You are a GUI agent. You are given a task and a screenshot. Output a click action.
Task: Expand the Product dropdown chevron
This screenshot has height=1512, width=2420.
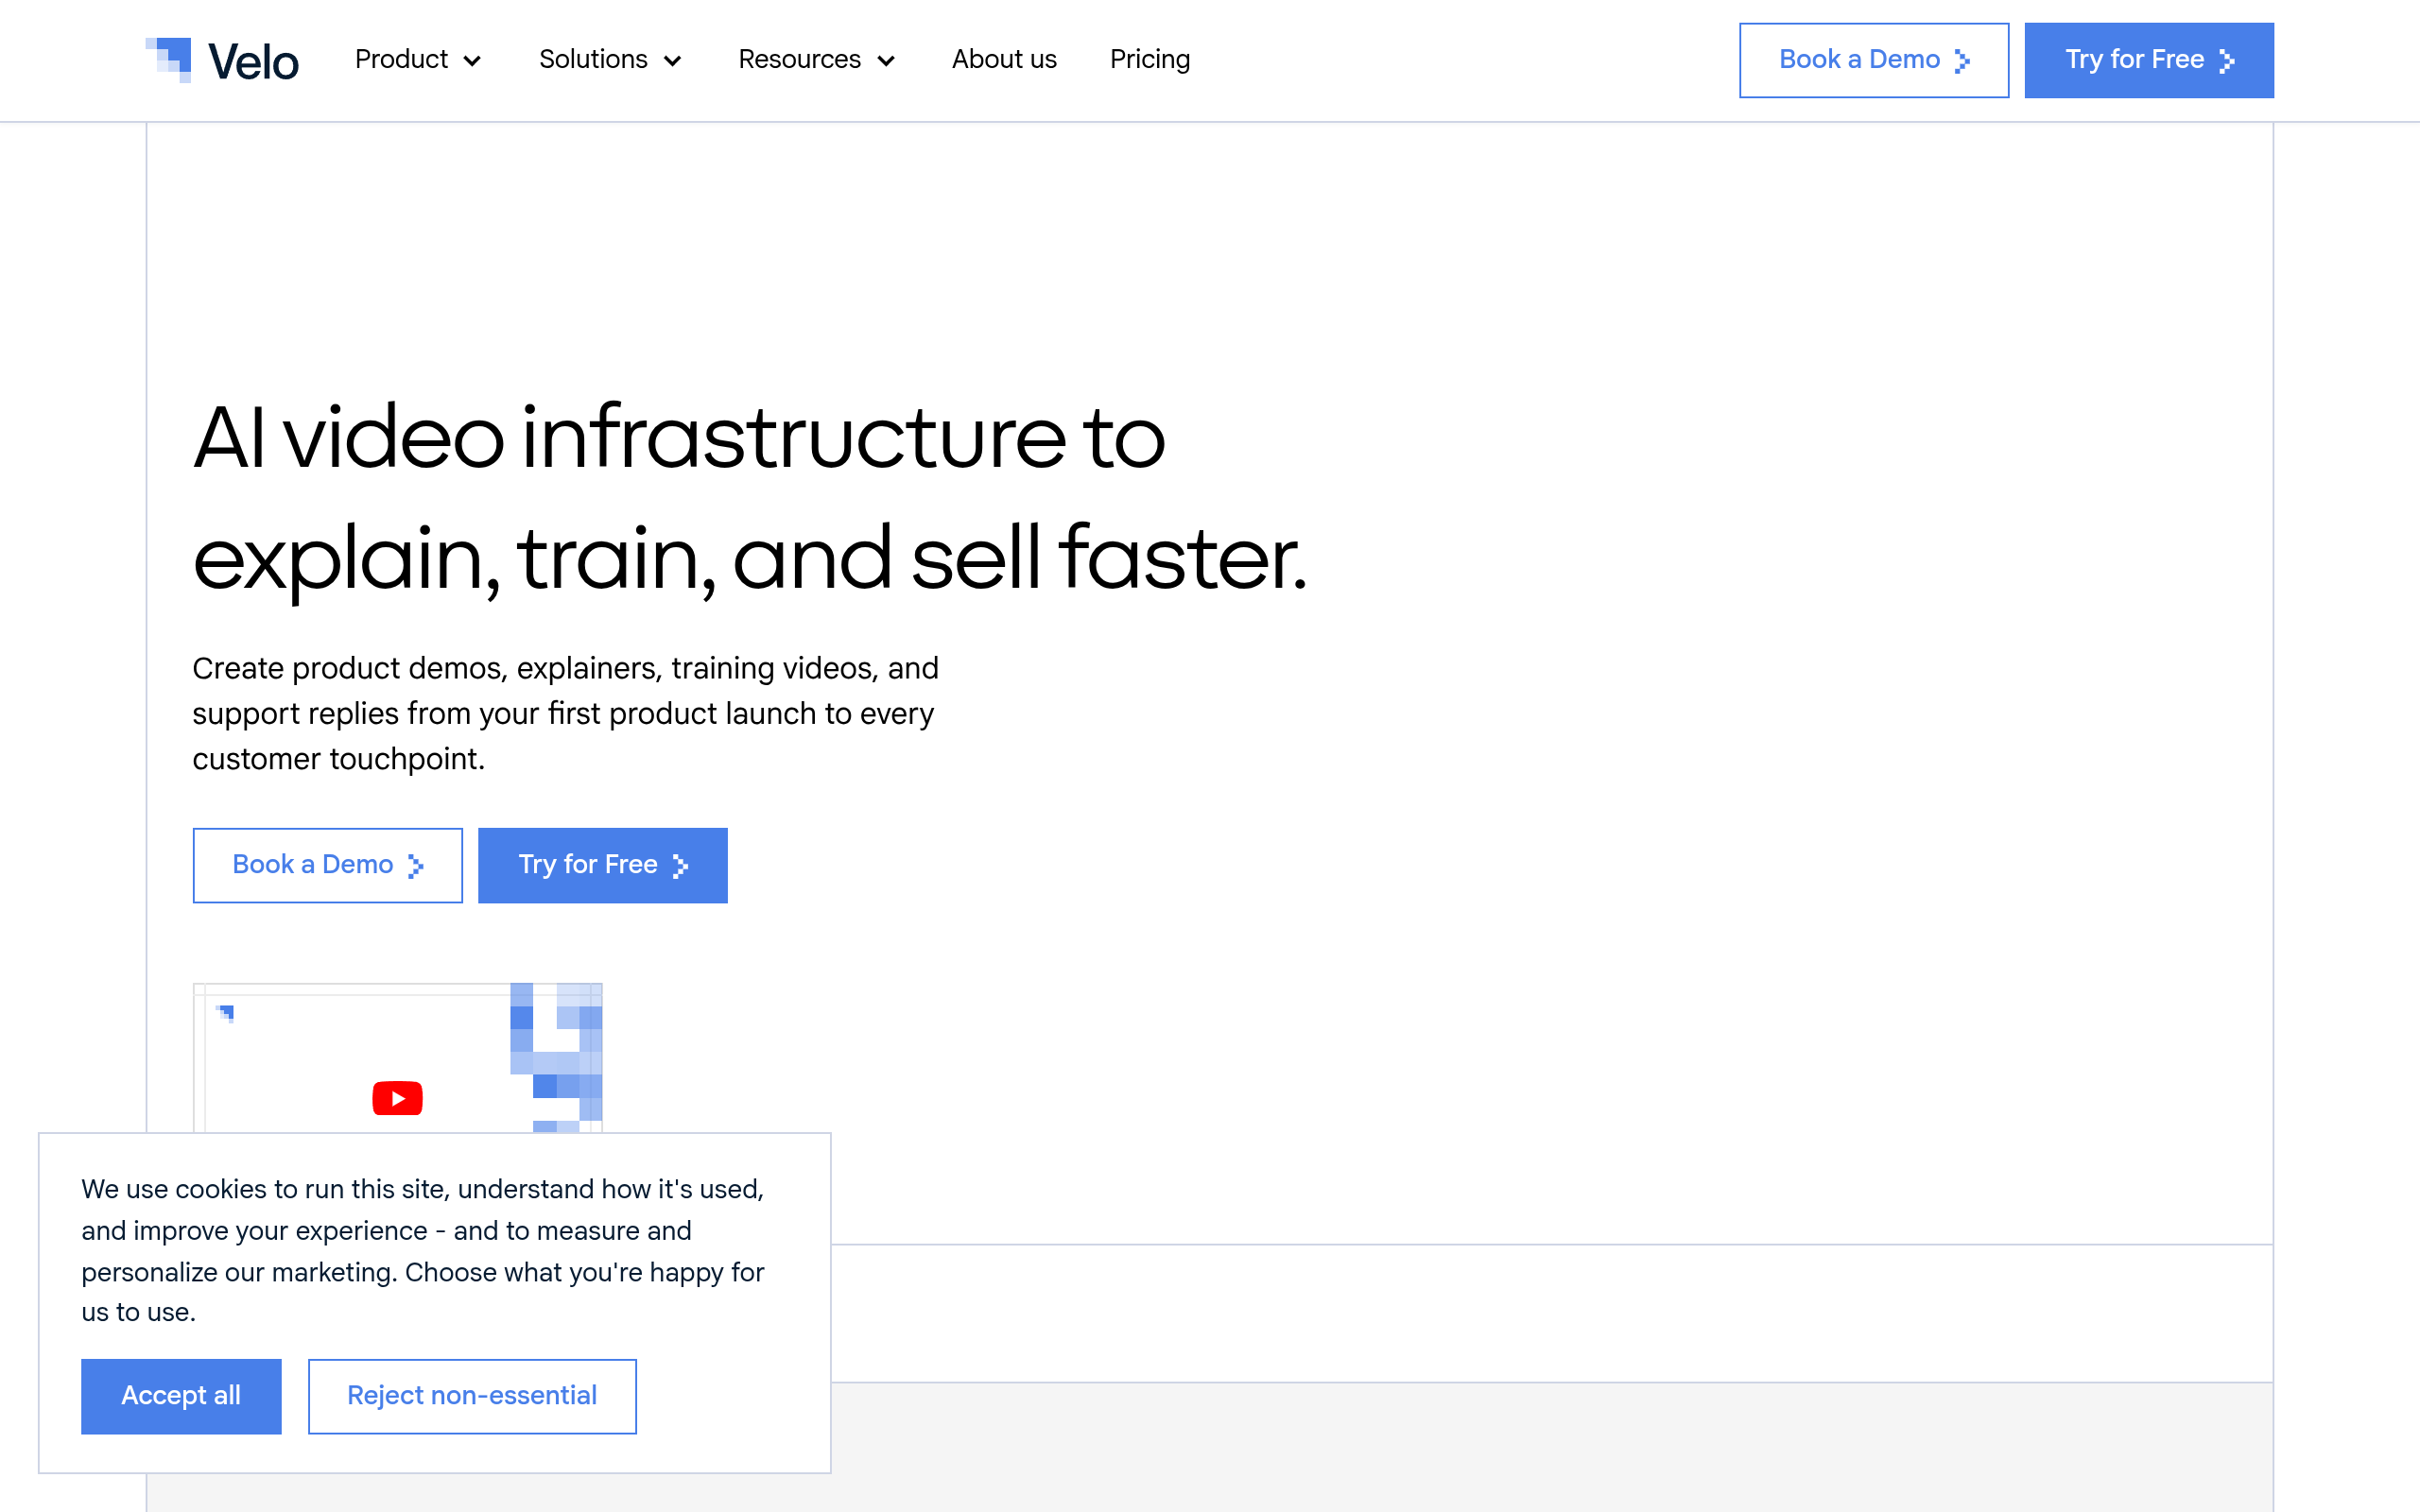tap(472, 61)
